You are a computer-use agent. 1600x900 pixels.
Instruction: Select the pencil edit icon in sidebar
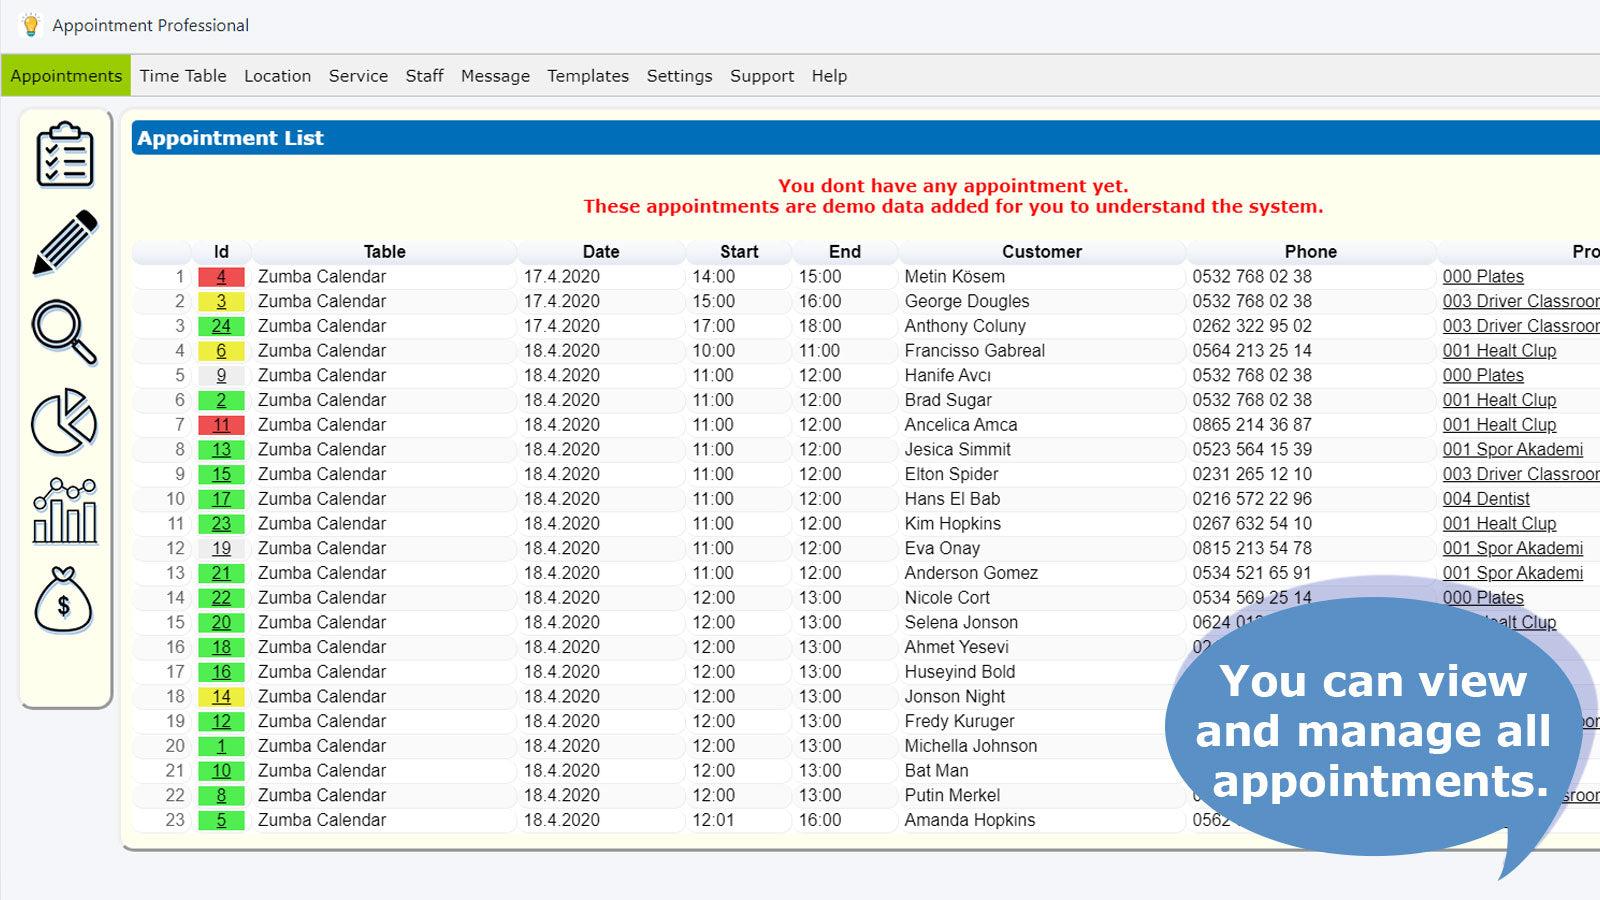(x=63, y=243)
